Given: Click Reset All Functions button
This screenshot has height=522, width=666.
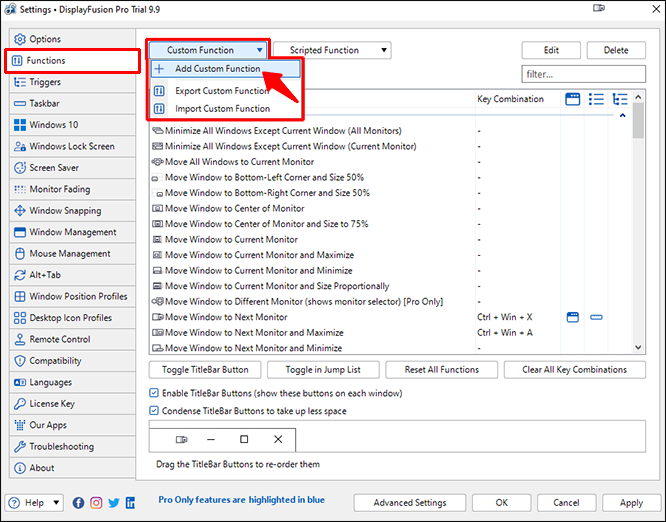Looking at the screenshot, I should 441,370.
